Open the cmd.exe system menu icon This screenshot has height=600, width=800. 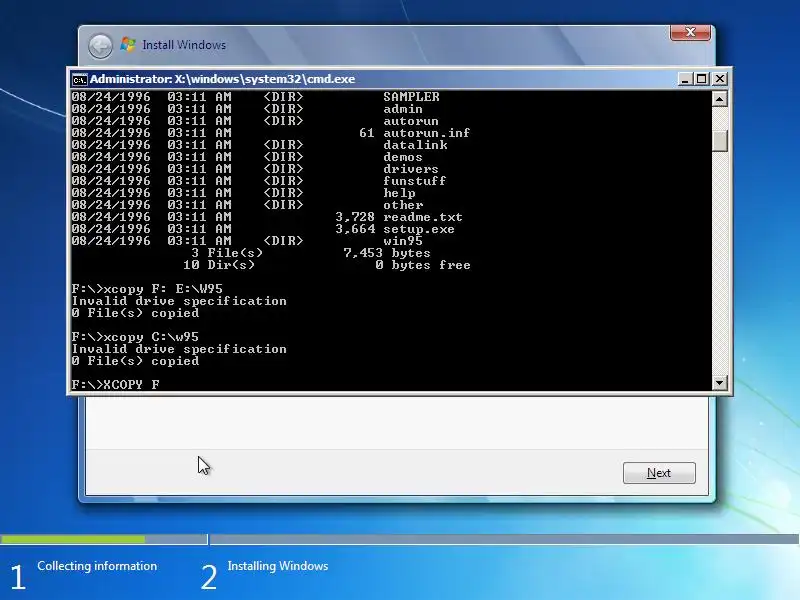click(x=79, y=80)
